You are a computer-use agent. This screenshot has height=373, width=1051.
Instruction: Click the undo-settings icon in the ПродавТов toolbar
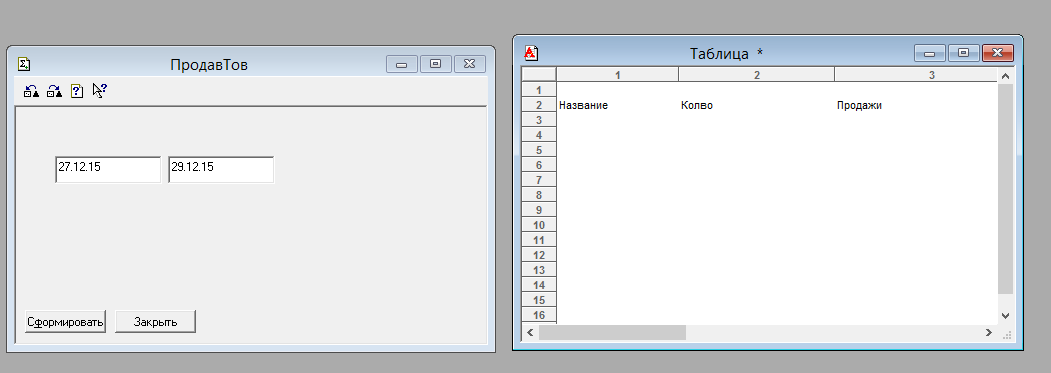point(32,91)
